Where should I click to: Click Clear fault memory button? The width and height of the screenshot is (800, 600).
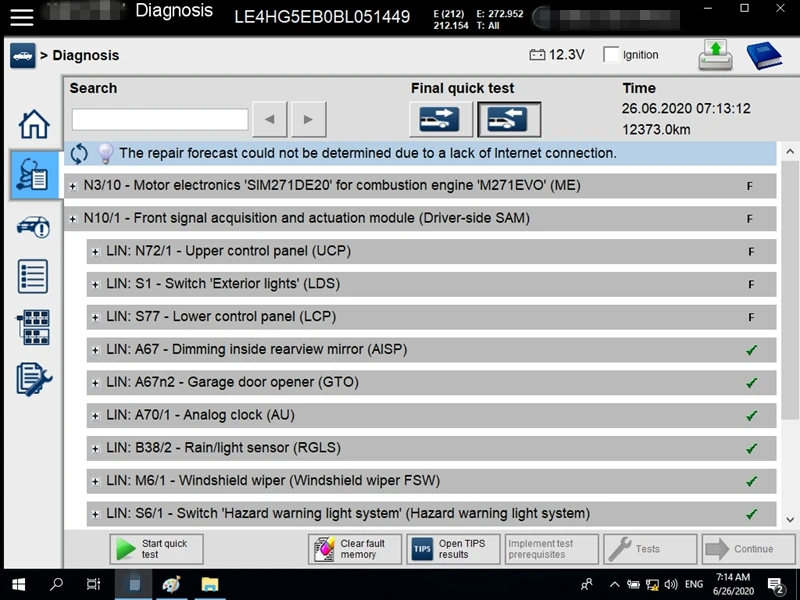[x=355, y=549]
